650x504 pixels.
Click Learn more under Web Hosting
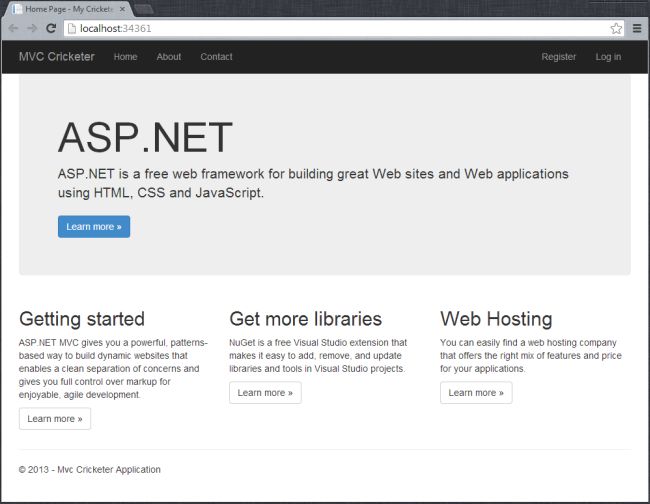pos(476,393)
